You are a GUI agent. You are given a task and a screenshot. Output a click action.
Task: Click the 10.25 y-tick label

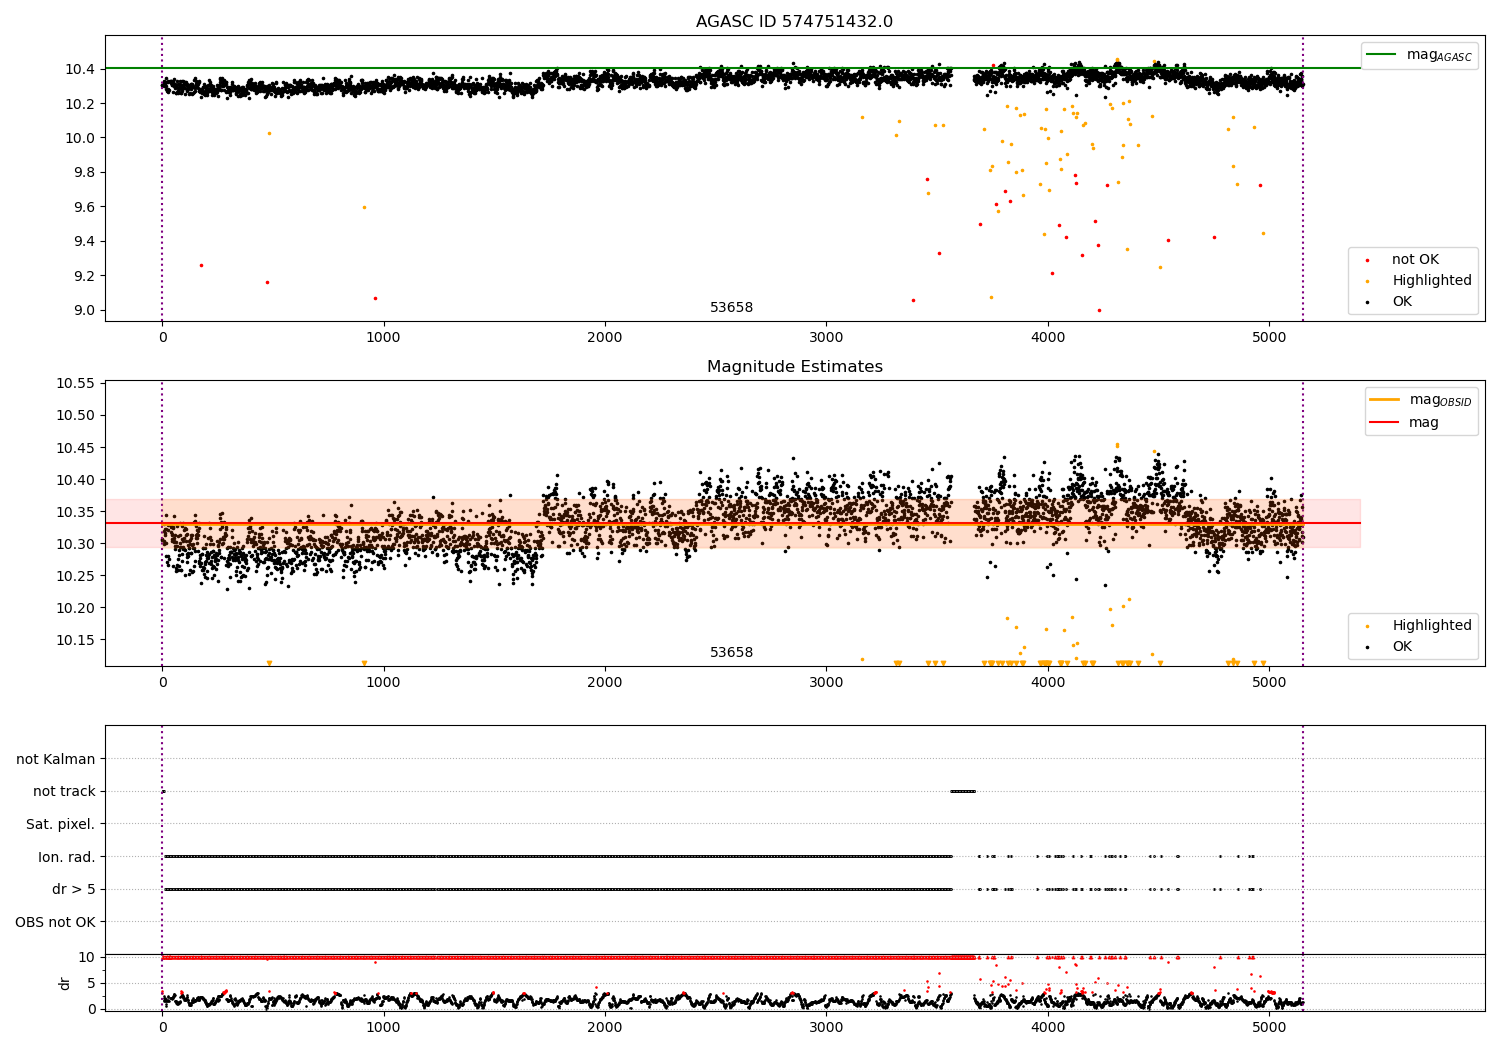[x=76, y=576]
